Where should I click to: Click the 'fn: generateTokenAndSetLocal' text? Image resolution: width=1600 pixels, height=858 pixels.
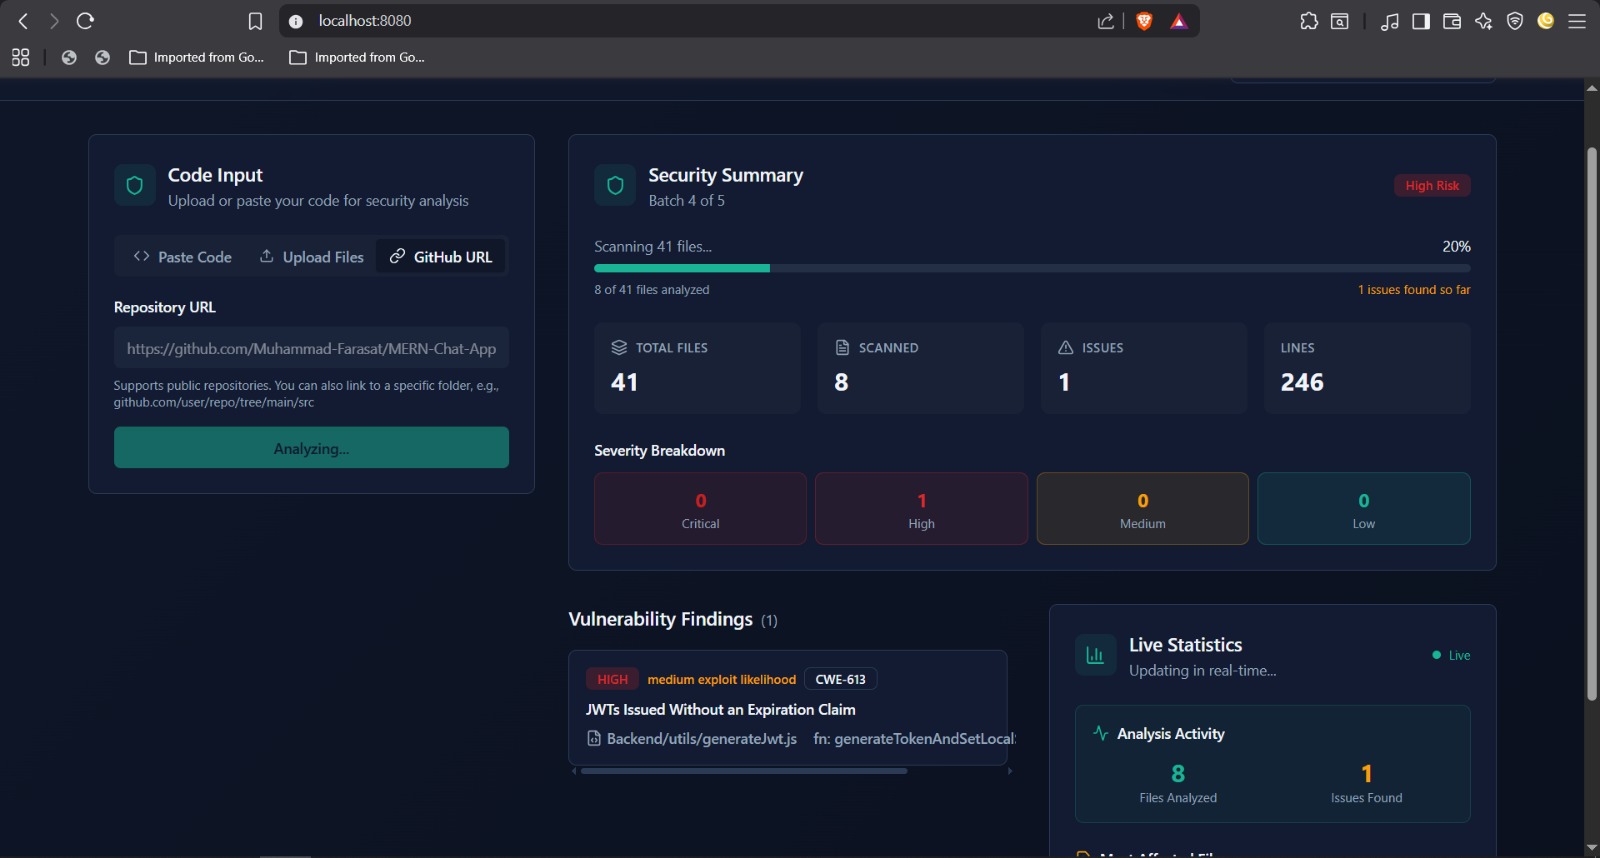(x=914, y=739)
